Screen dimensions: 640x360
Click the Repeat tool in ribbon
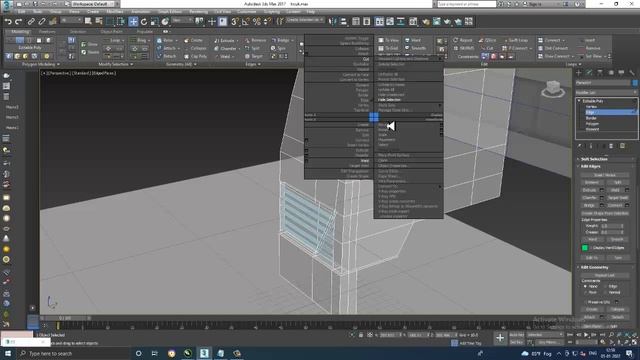[x=462, y=40]
